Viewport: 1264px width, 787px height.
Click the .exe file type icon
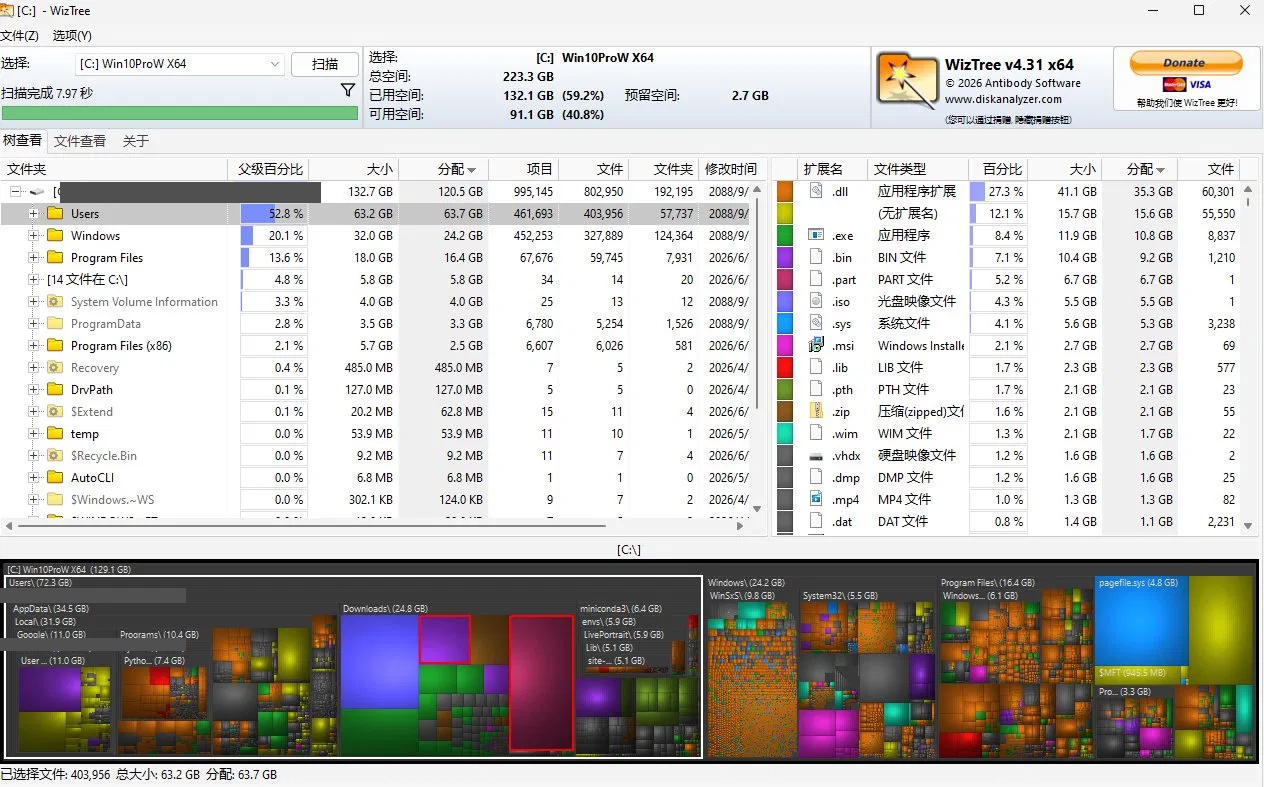(815, 235)
